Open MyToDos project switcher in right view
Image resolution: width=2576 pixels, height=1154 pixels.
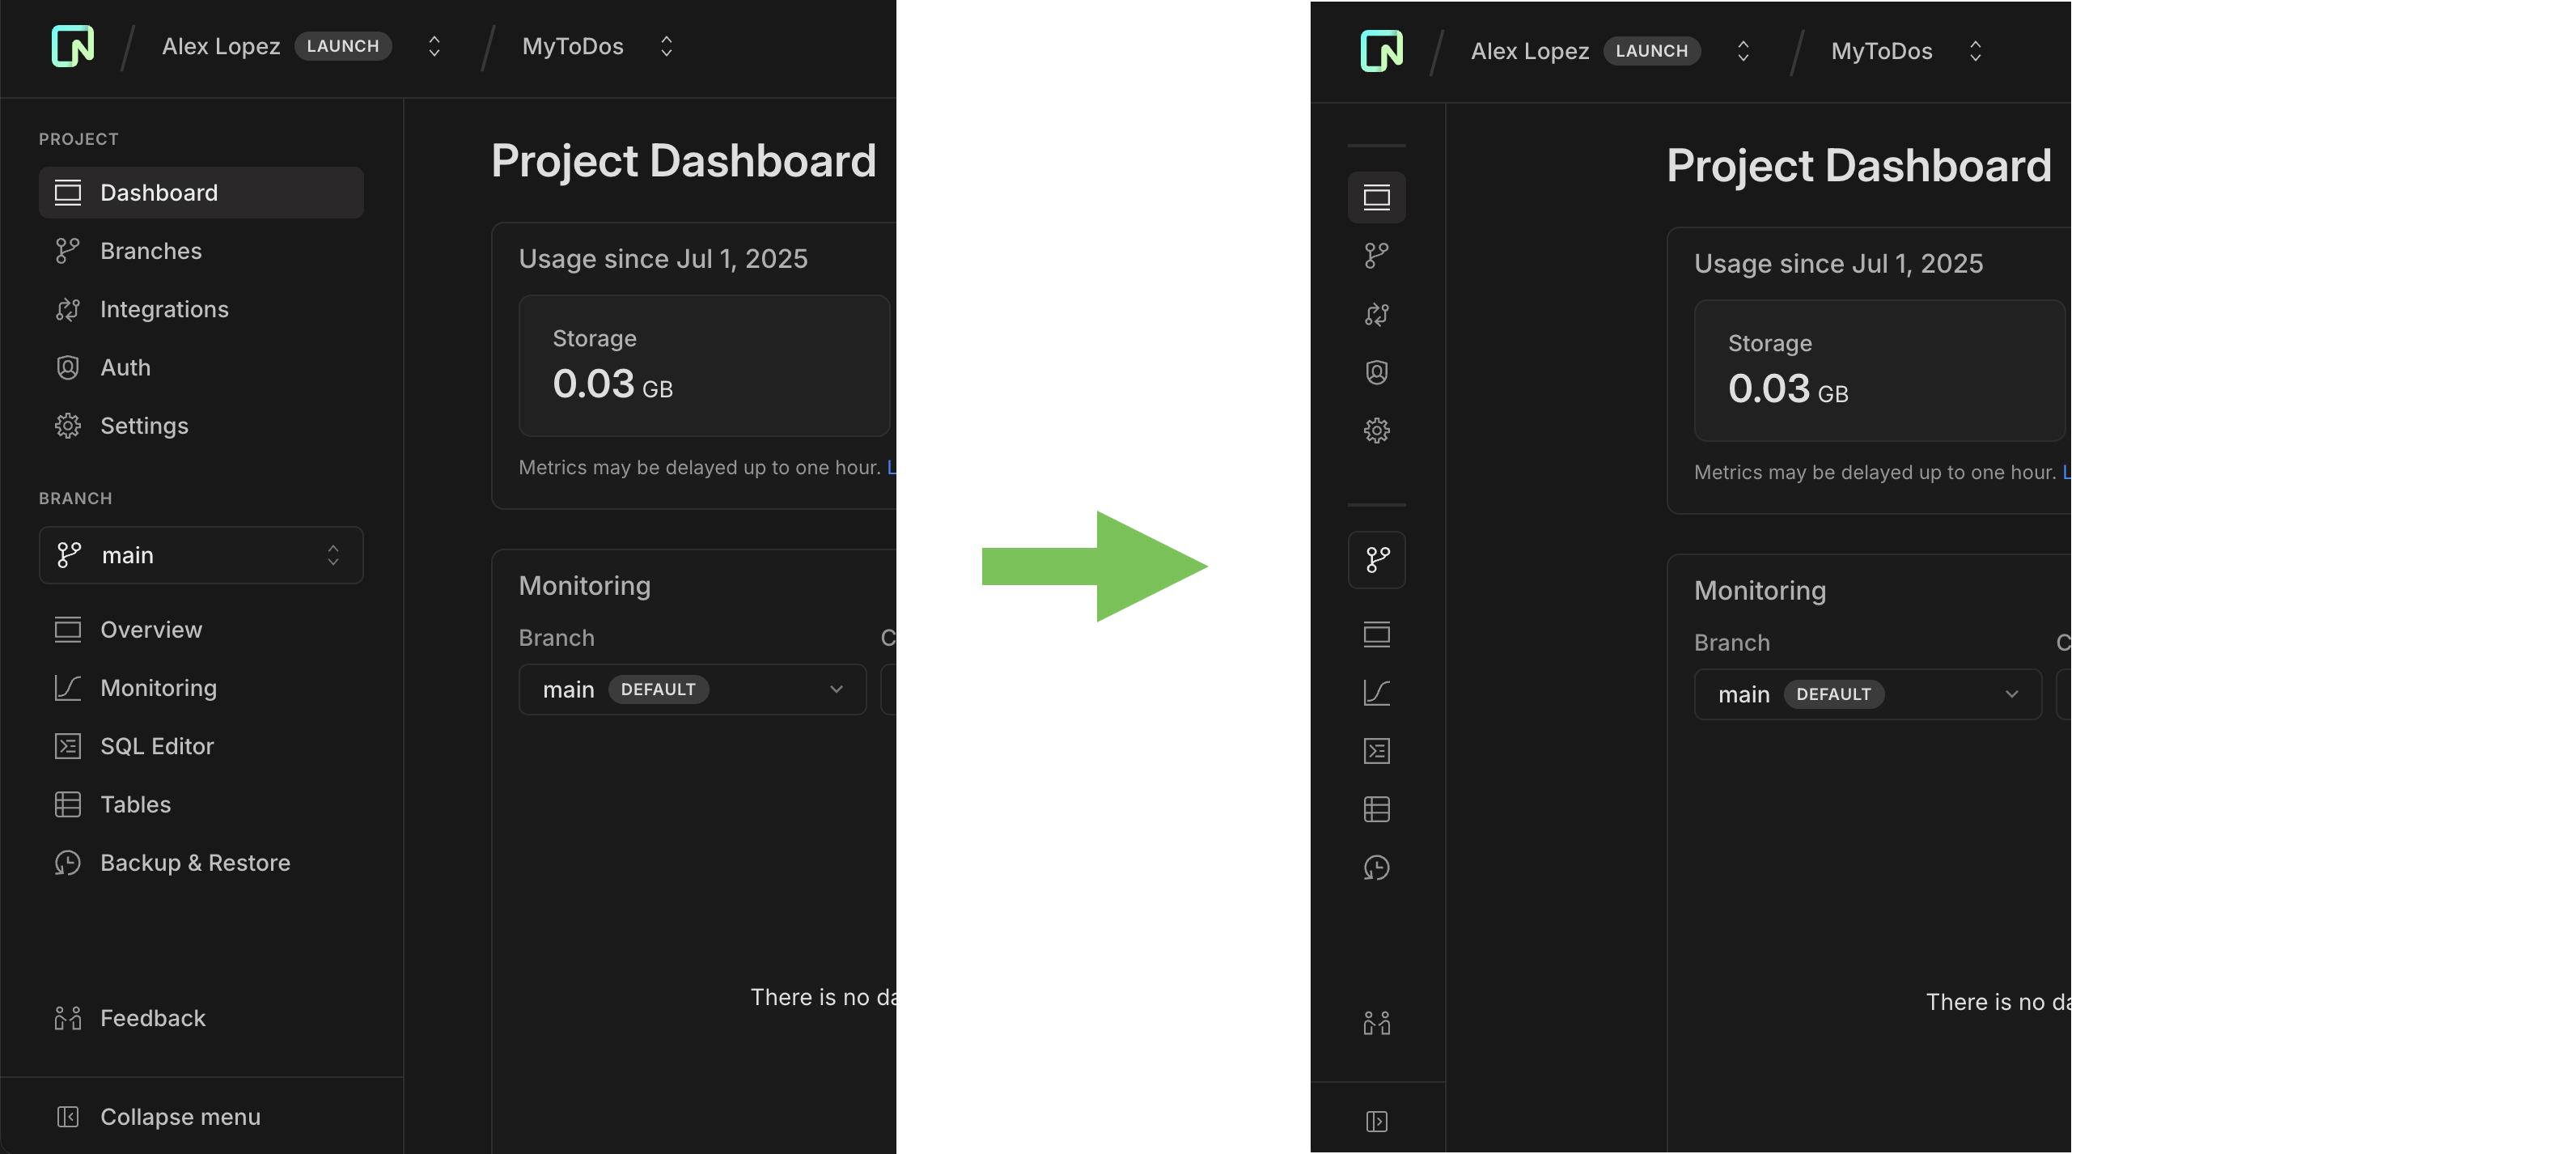coord(1975,51)
